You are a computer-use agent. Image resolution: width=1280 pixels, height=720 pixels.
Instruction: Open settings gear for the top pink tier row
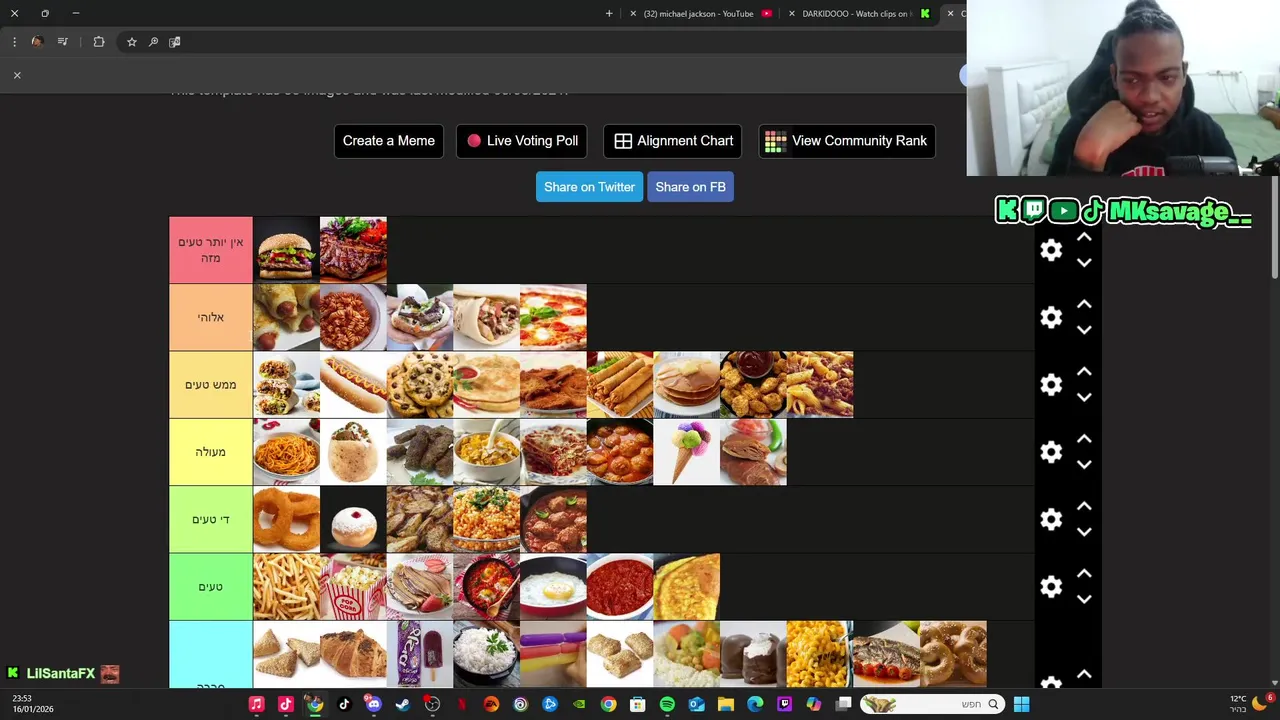tap(1051, 250)
